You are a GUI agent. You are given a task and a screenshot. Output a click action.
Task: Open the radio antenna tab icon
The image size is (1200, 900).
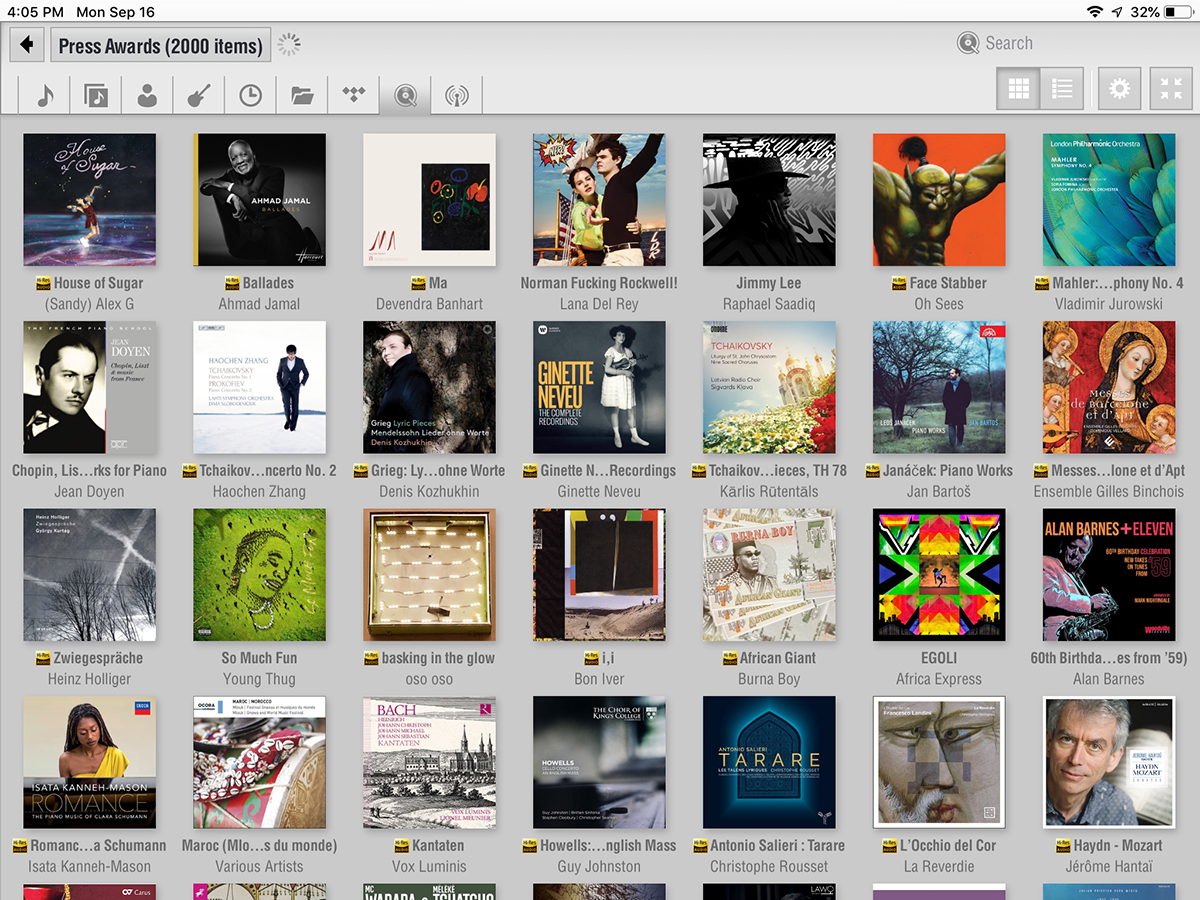[457, 95]
